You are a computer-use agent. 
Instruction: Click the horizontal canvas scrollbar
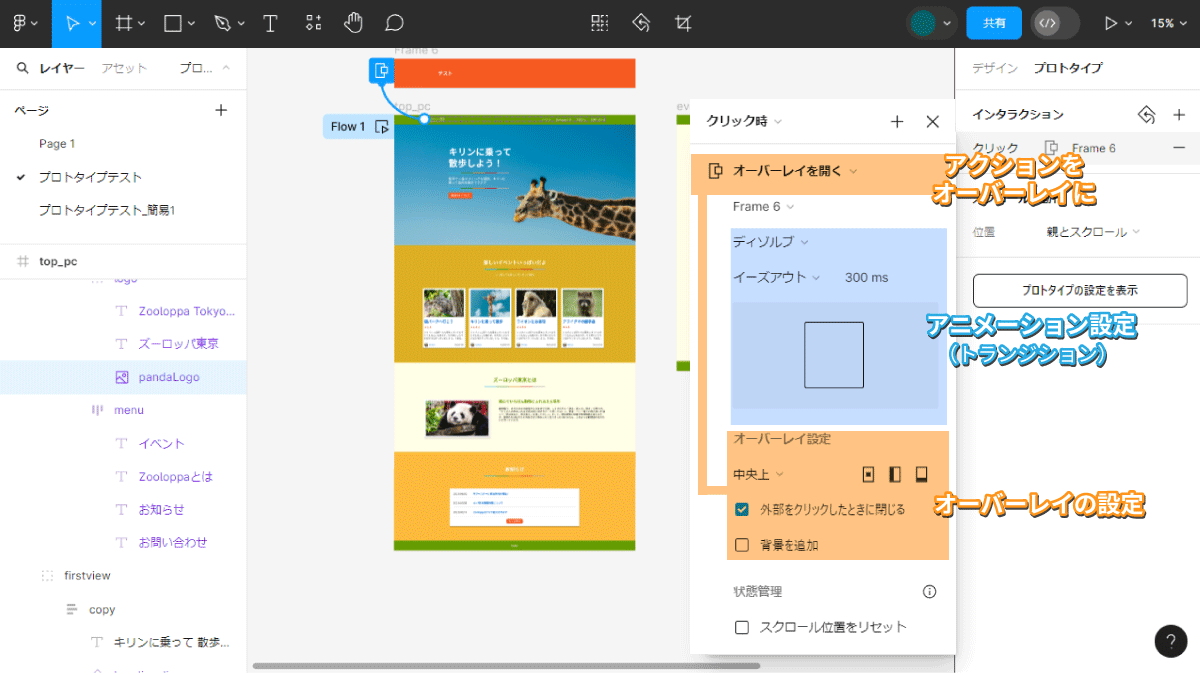506,666
